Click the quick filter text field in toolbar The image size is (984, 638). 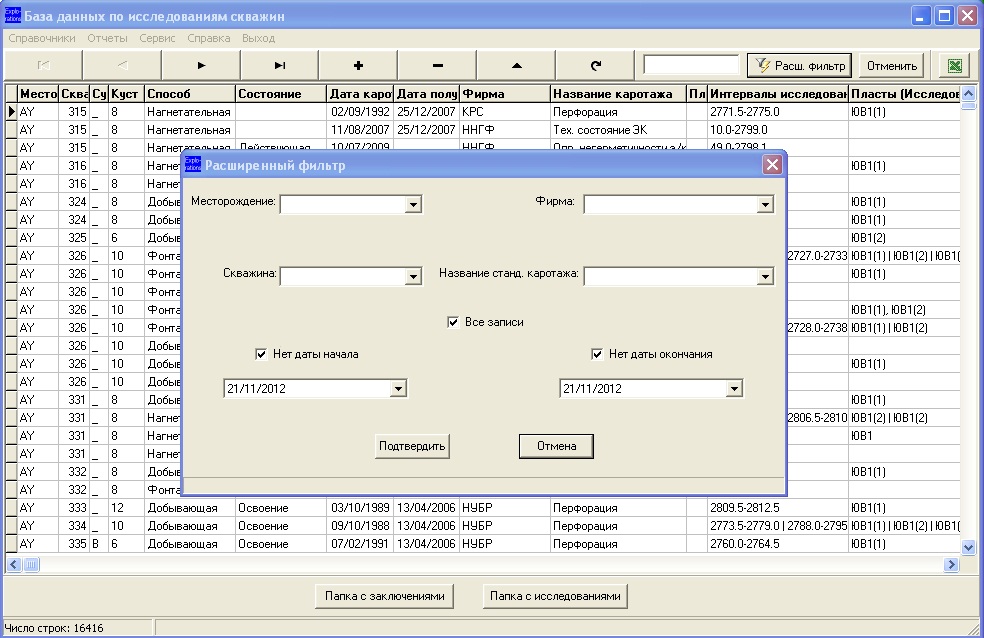point(691,65)
